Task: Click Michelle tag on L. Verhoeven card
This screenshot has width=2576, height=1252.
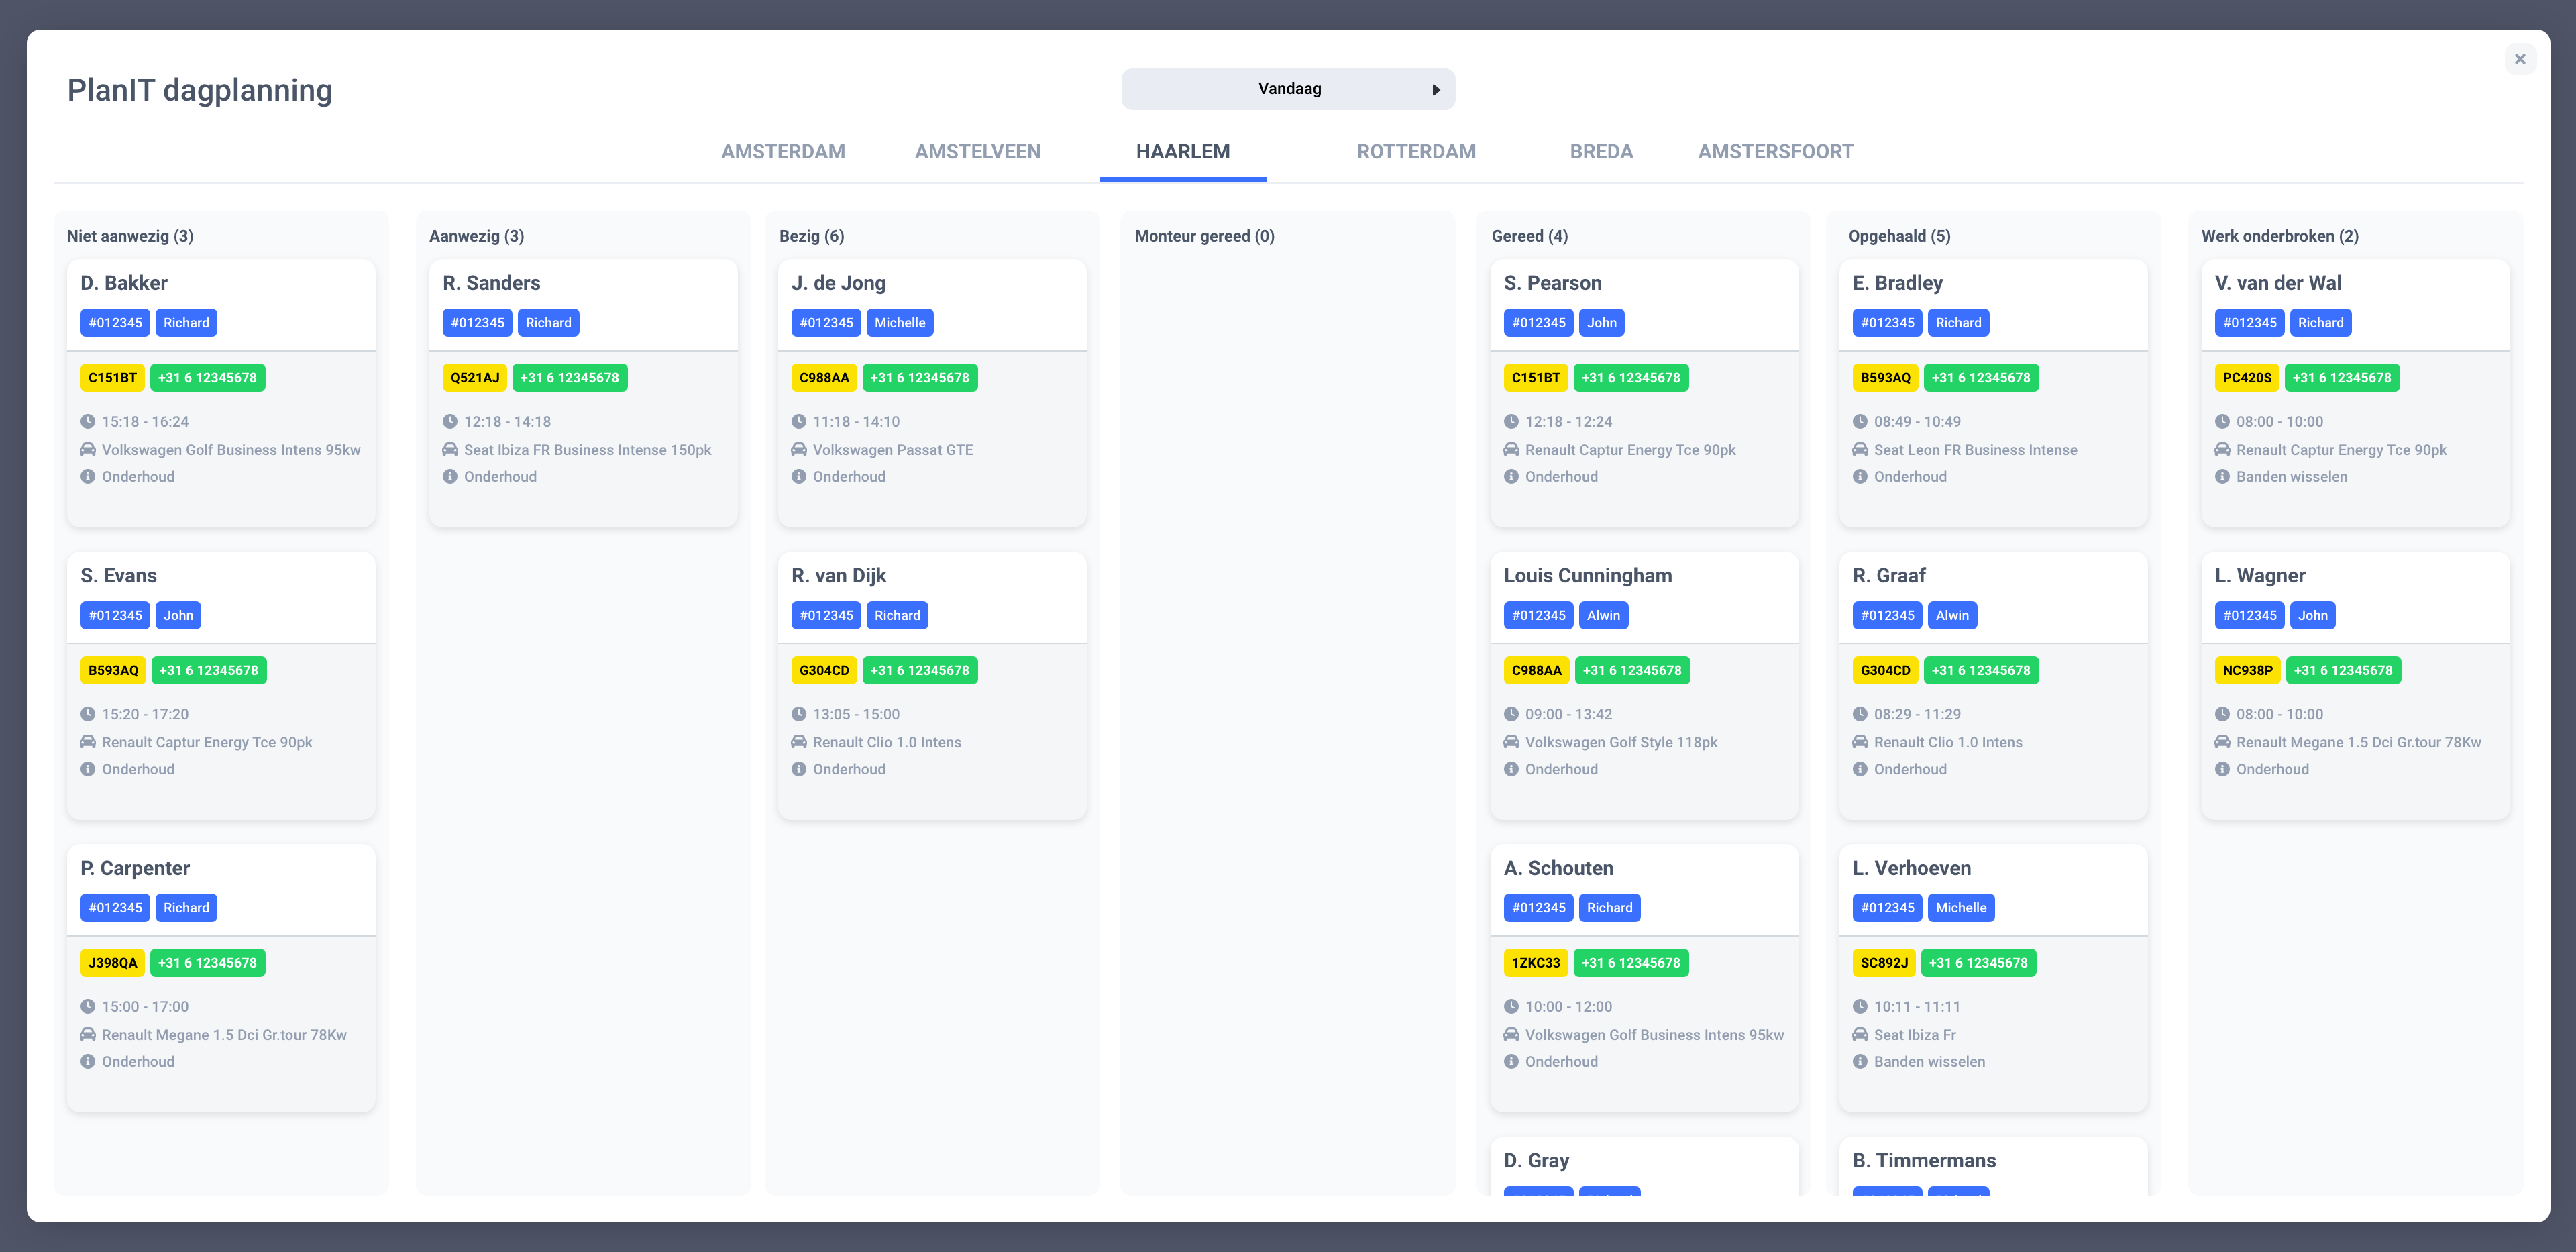Action: [1960, 908]
